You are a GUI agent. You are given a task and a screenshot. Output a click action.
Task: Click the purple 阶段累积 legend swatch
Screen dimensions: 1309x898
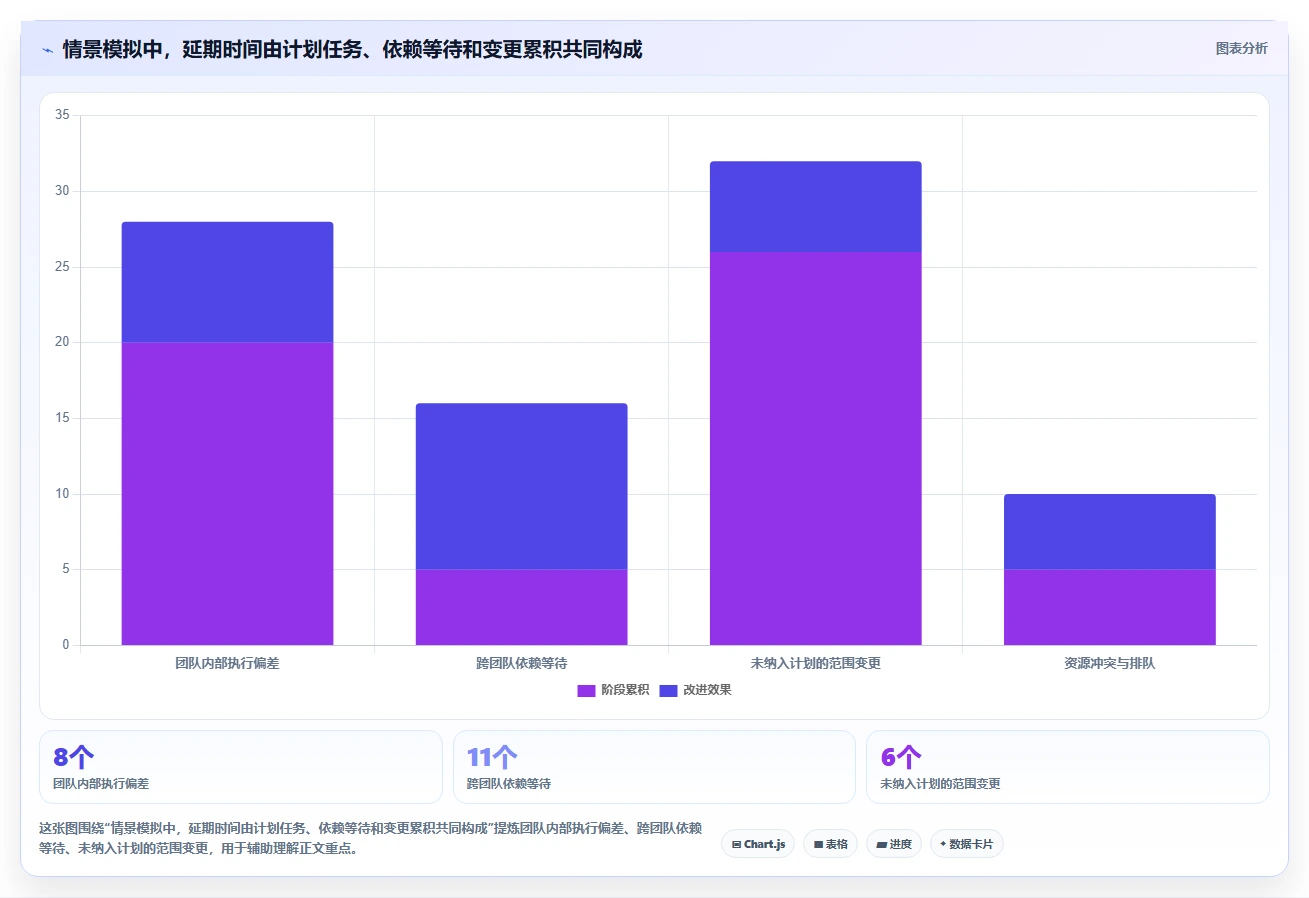click(586, 690)
